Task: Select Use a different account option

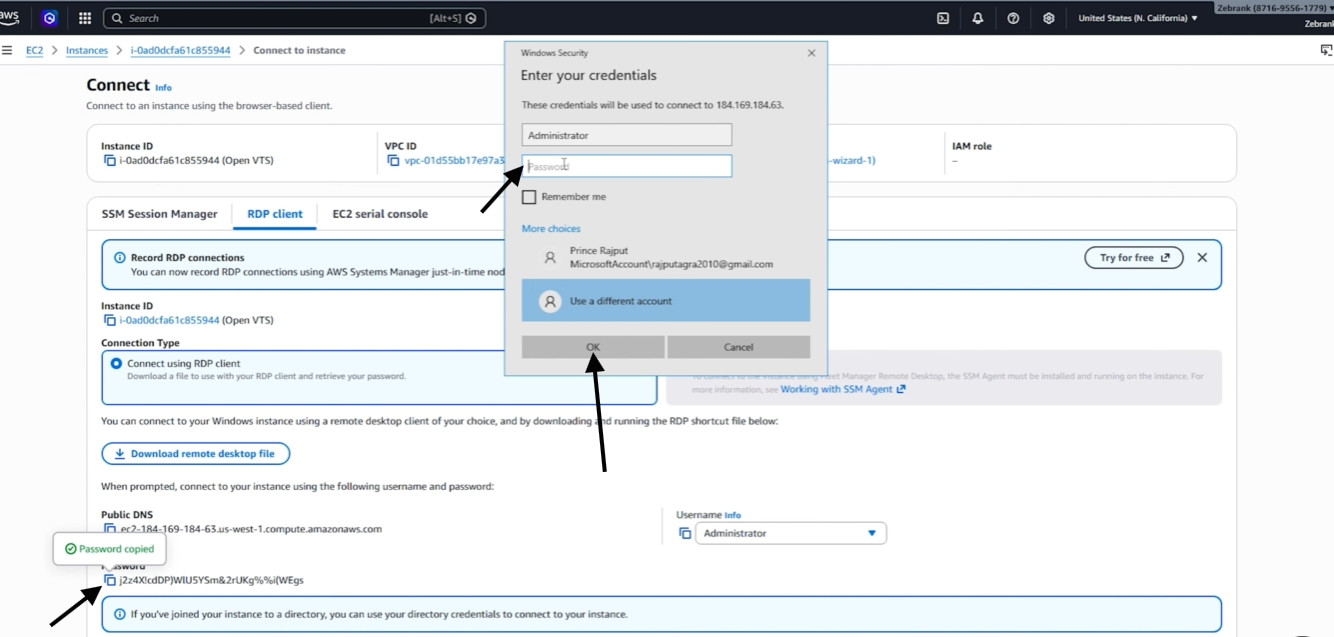Action: pyautogui.click(x=666, y=301)
